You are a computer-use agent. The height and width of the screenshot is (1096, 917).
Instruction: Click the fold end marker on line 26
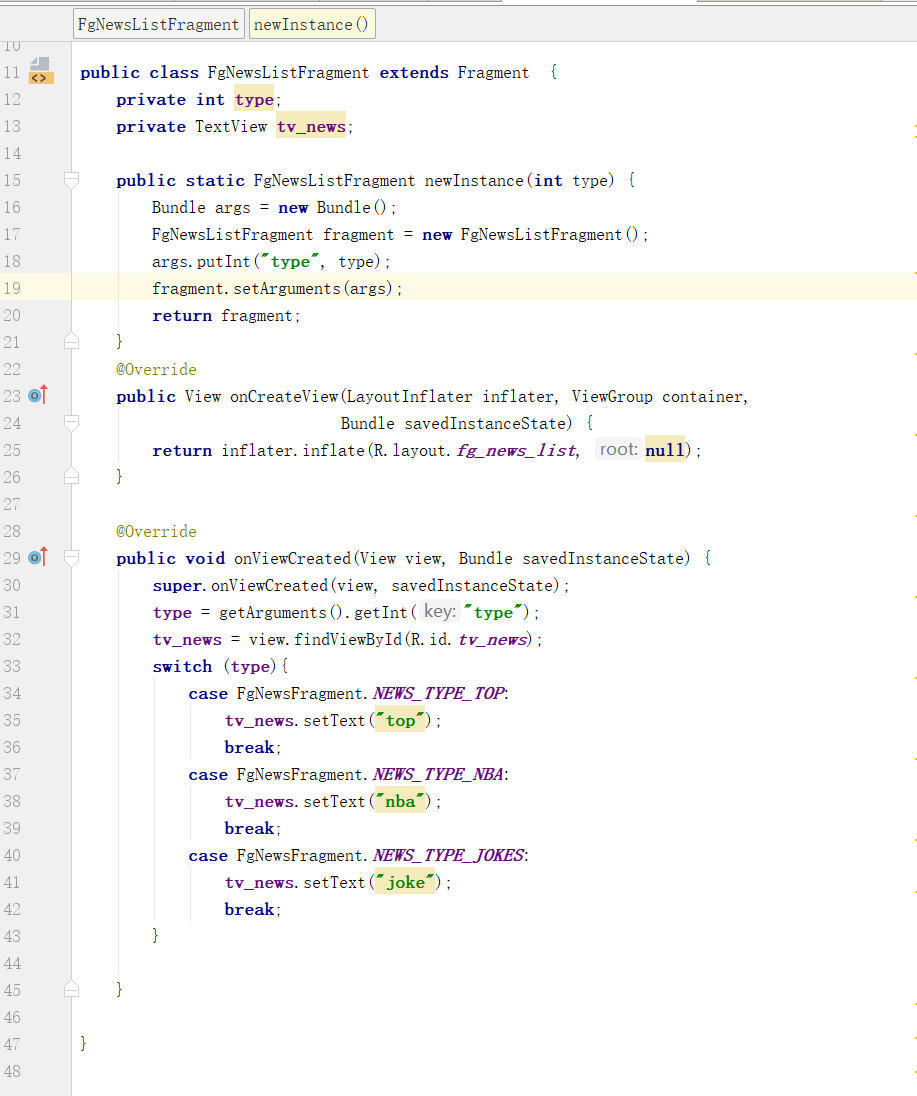71,476
